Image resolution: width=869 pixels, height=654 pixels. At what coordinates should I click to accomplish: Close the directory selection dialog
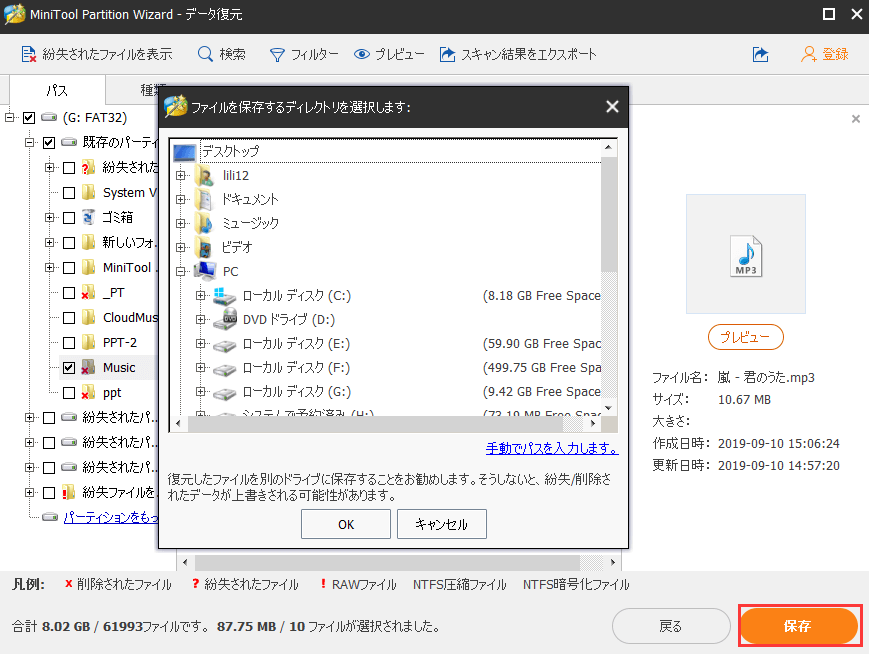[612, 106]
